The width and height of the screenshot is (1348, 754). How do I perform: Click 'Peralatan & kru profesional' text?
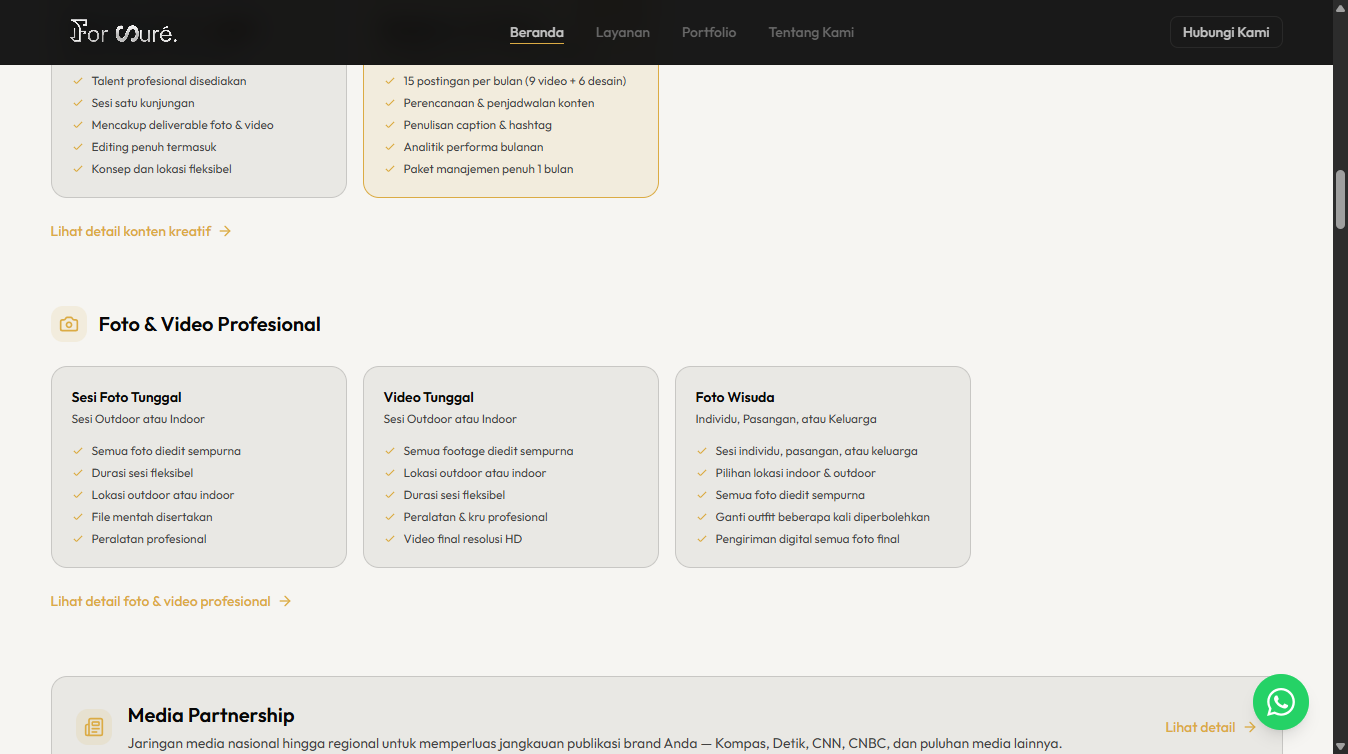476,517
